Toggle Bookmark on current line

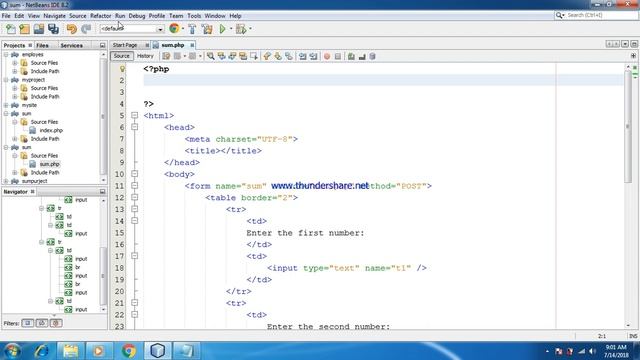point(289,56)
